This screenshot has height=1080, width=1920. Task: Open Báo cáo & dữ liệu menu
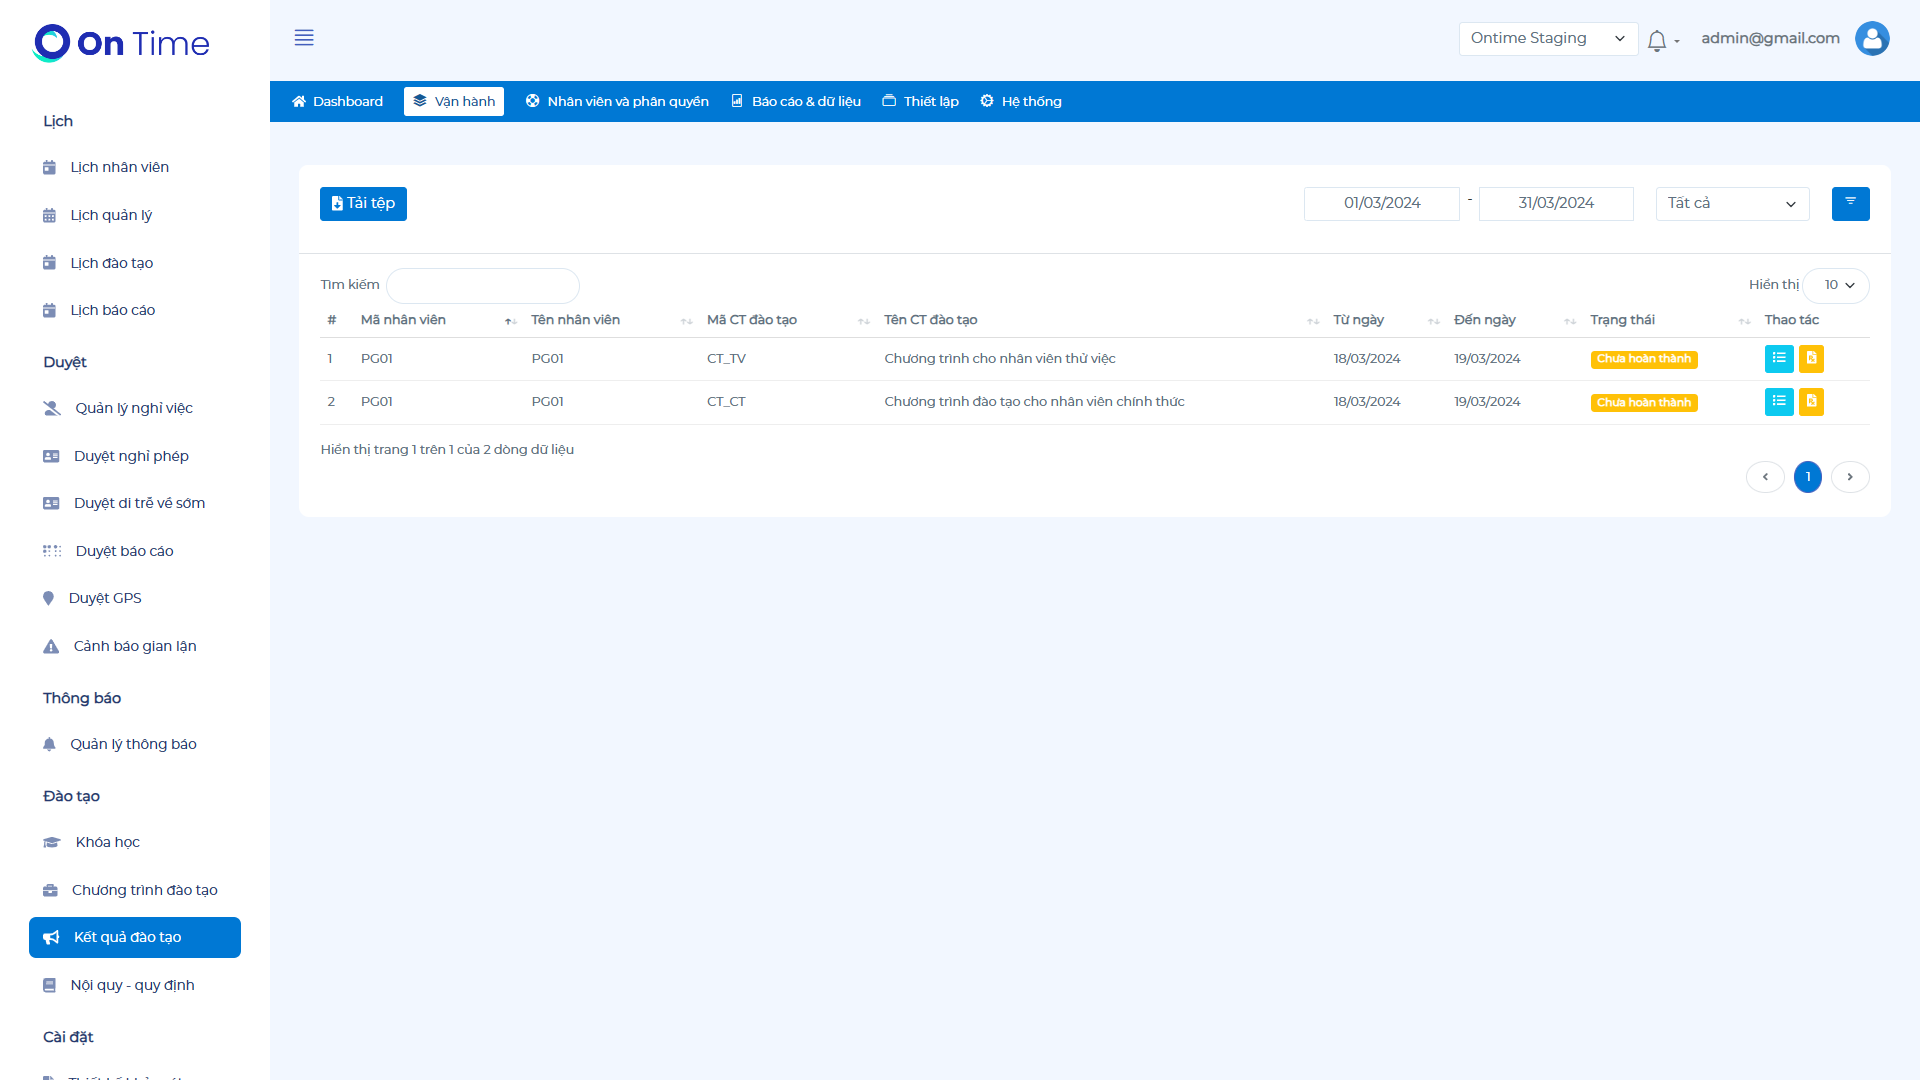point(796,101)
